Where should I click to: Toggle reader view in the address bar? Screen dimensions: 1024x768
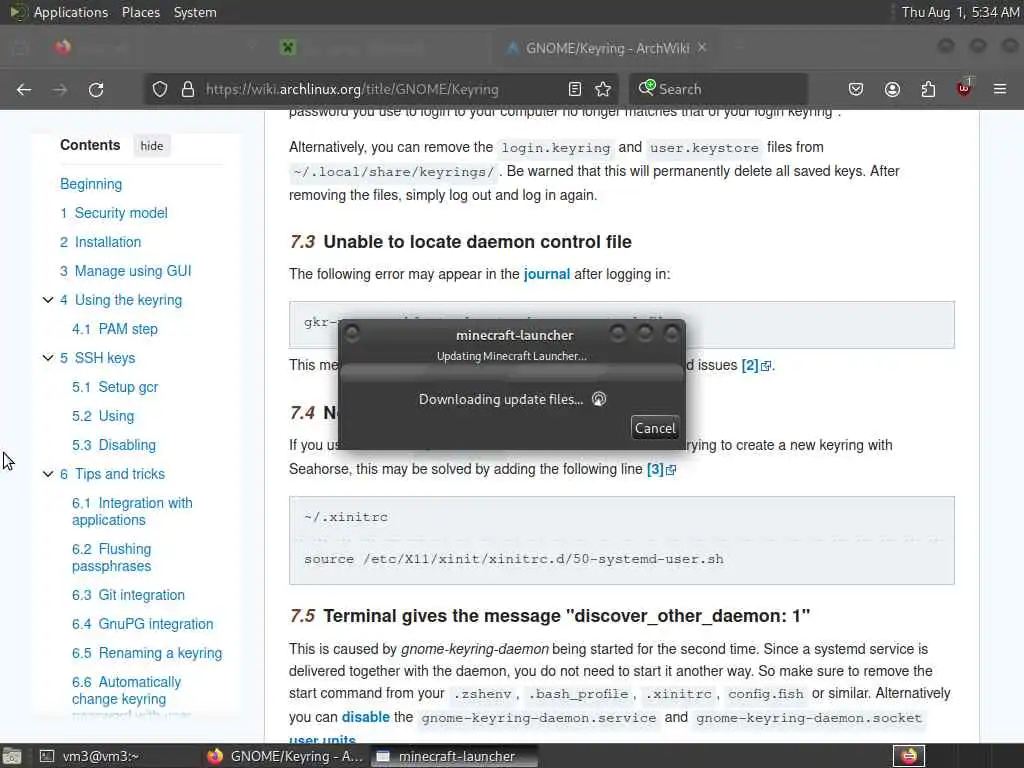tap(575, 89)
